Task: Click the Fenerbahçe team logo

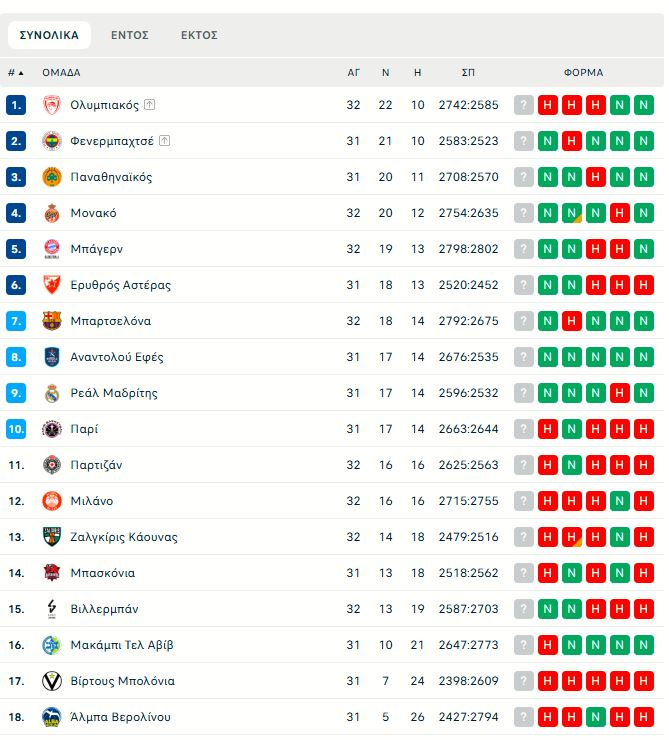Action: point(52,141)
